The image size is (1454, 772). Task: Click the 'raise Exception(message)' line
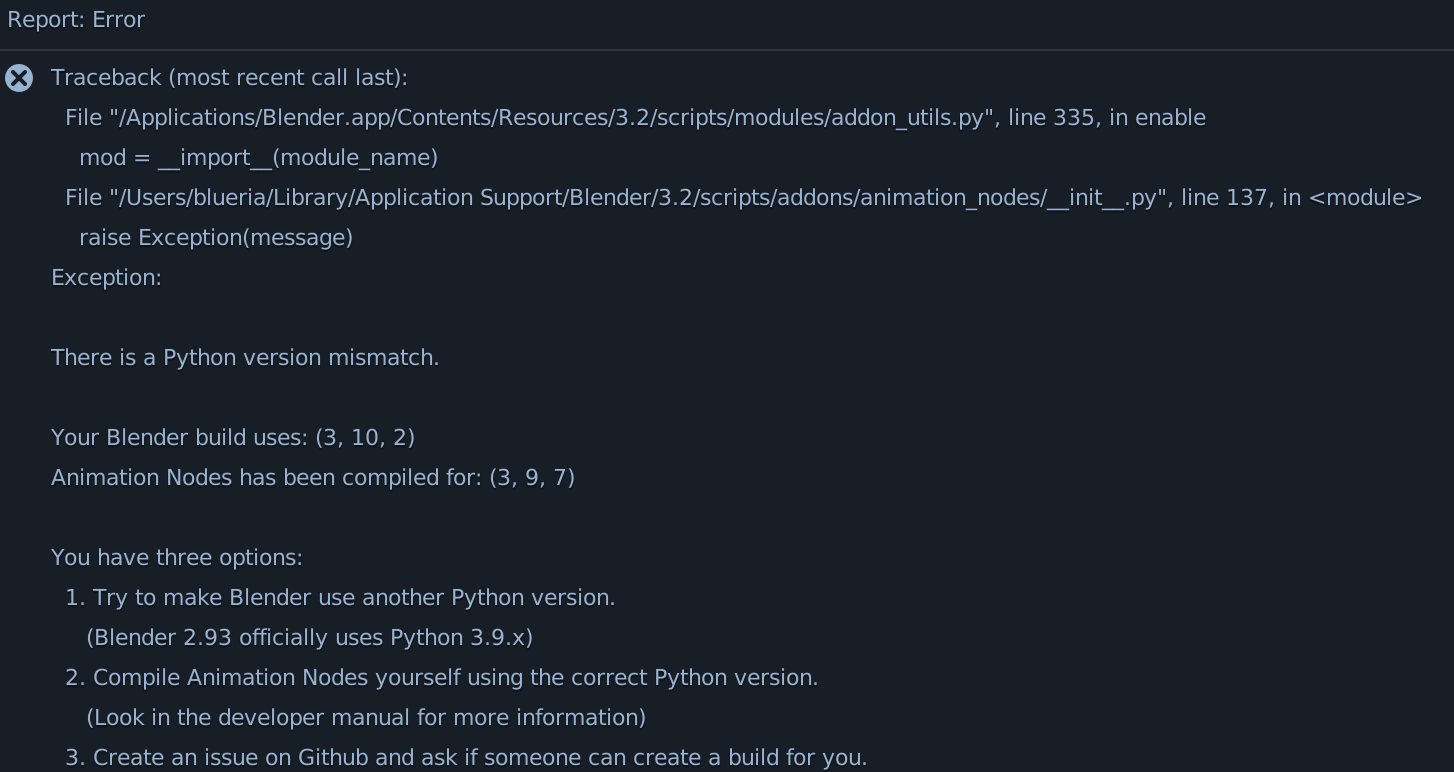[216, 238]
